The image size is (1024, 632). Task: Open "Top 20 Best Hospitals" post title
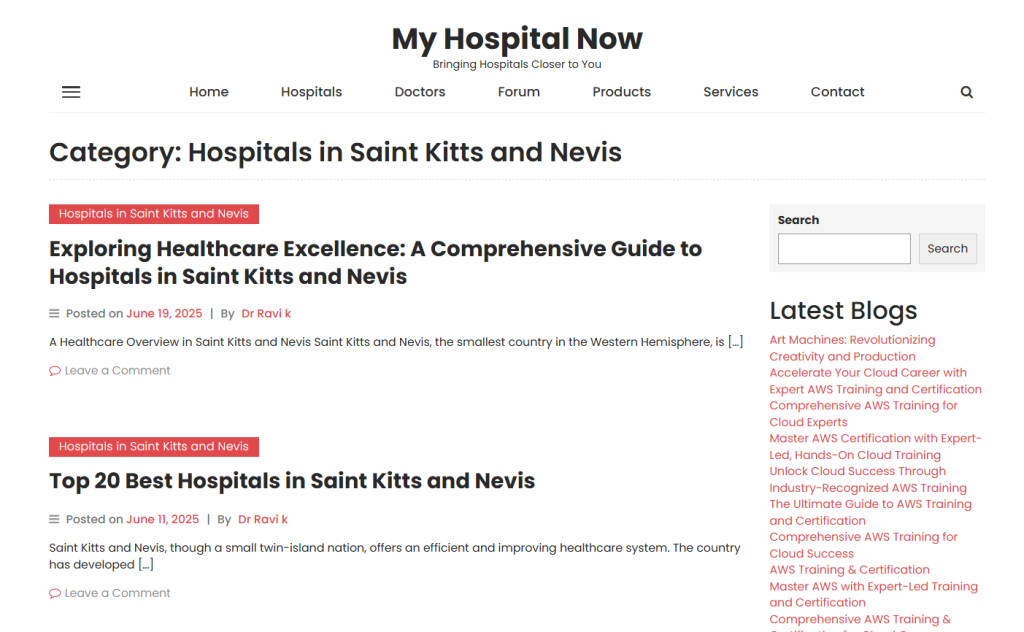pos(292,481)
